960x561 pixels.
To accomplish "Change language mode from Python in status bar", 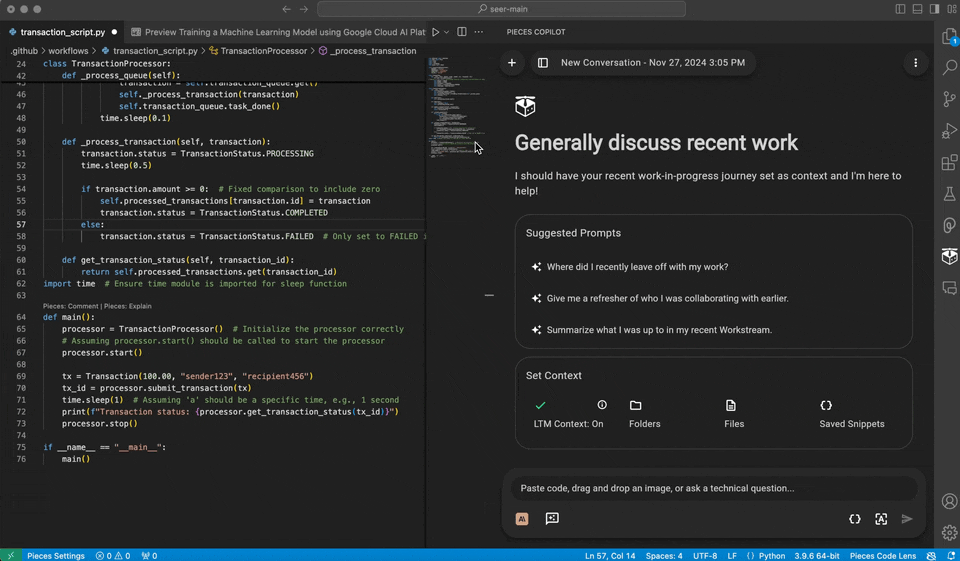I will tap(771, 555).
